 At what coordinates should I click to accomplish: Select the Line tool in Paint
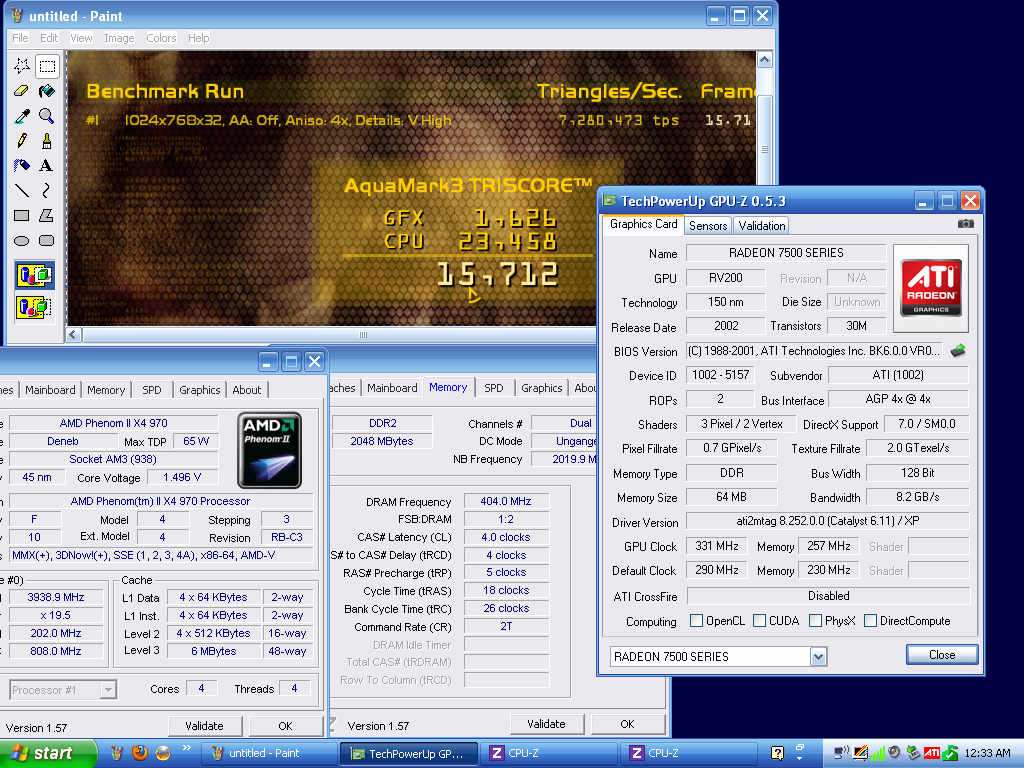22,190
